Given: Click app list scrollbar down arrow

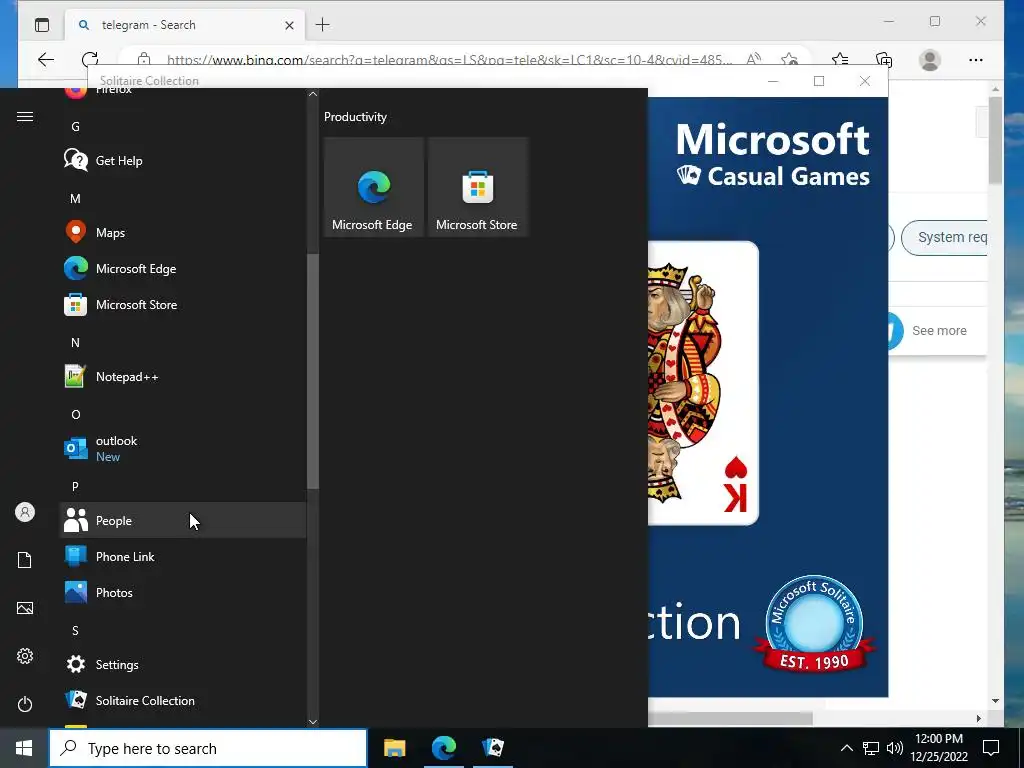Looking at the screenshot, I should 313,722.
